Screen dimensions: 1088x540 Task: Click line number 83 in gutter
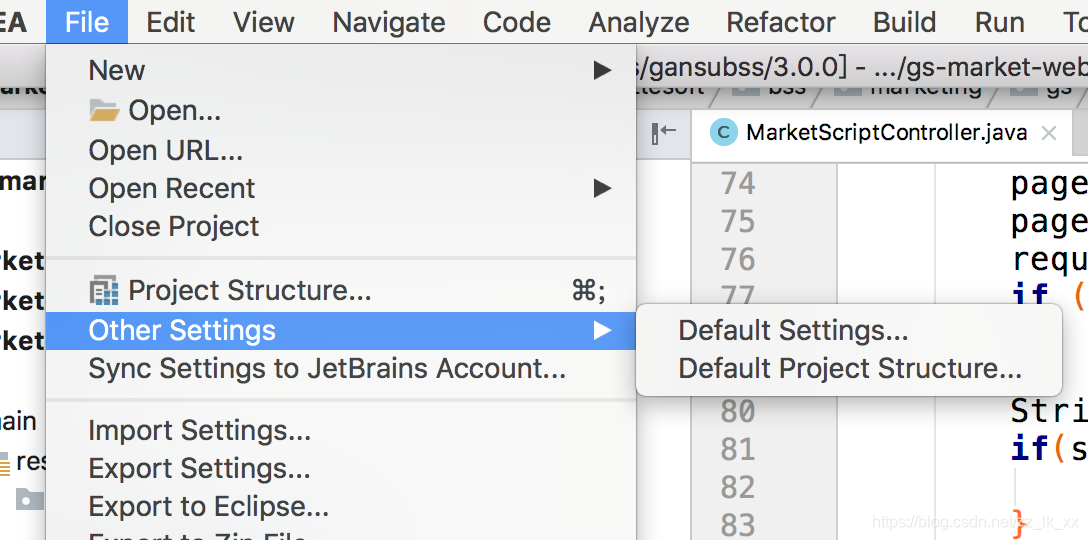(738, 525)
